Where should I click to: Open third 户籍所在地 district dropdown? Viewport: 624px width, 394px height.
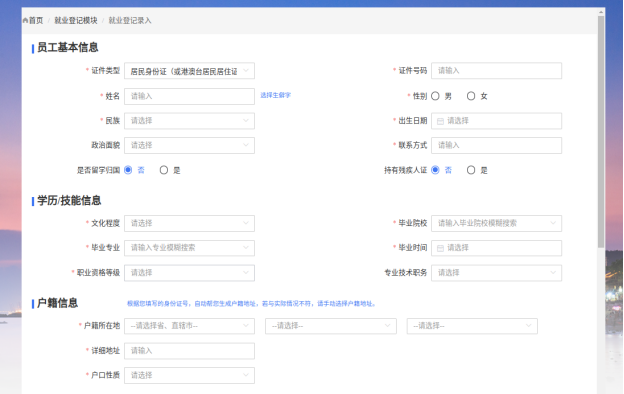click(472, 326)
